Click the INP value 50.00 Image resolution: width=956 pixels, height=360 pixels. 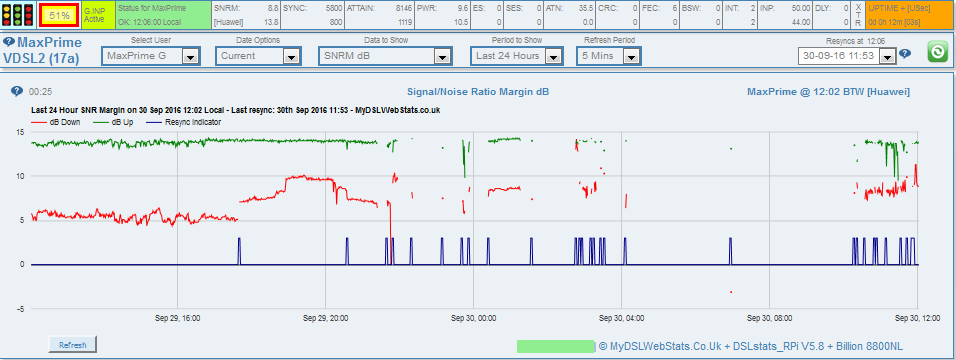(801, 9)
